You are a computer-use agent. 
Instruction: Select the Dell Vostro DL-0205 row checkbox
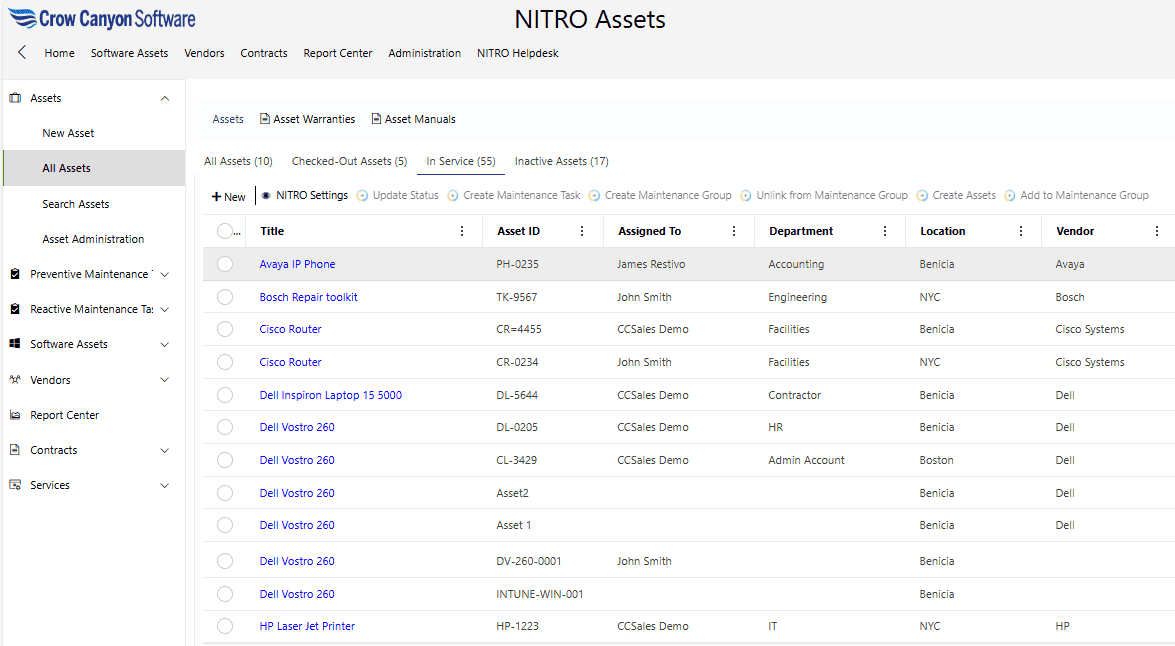(x=225, y=427)
